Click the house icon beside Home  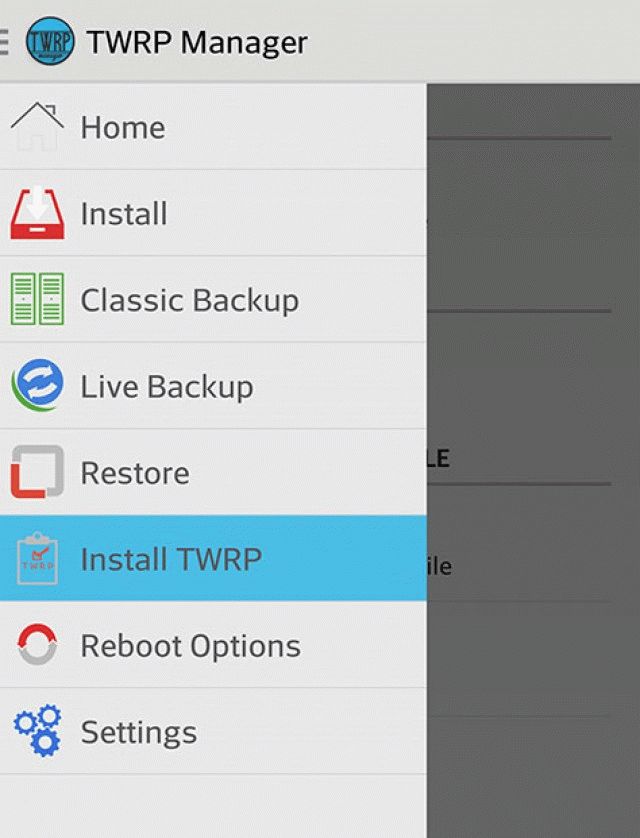37,127
